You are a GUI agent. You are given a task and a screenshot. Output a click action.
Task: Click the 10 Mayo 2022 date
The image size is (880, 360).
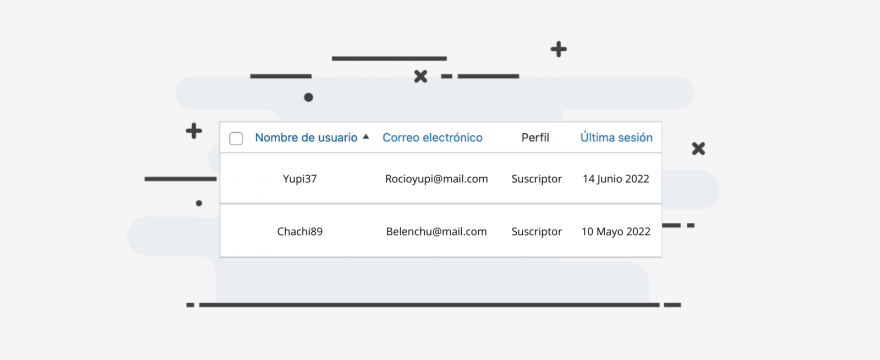[616, 231]
